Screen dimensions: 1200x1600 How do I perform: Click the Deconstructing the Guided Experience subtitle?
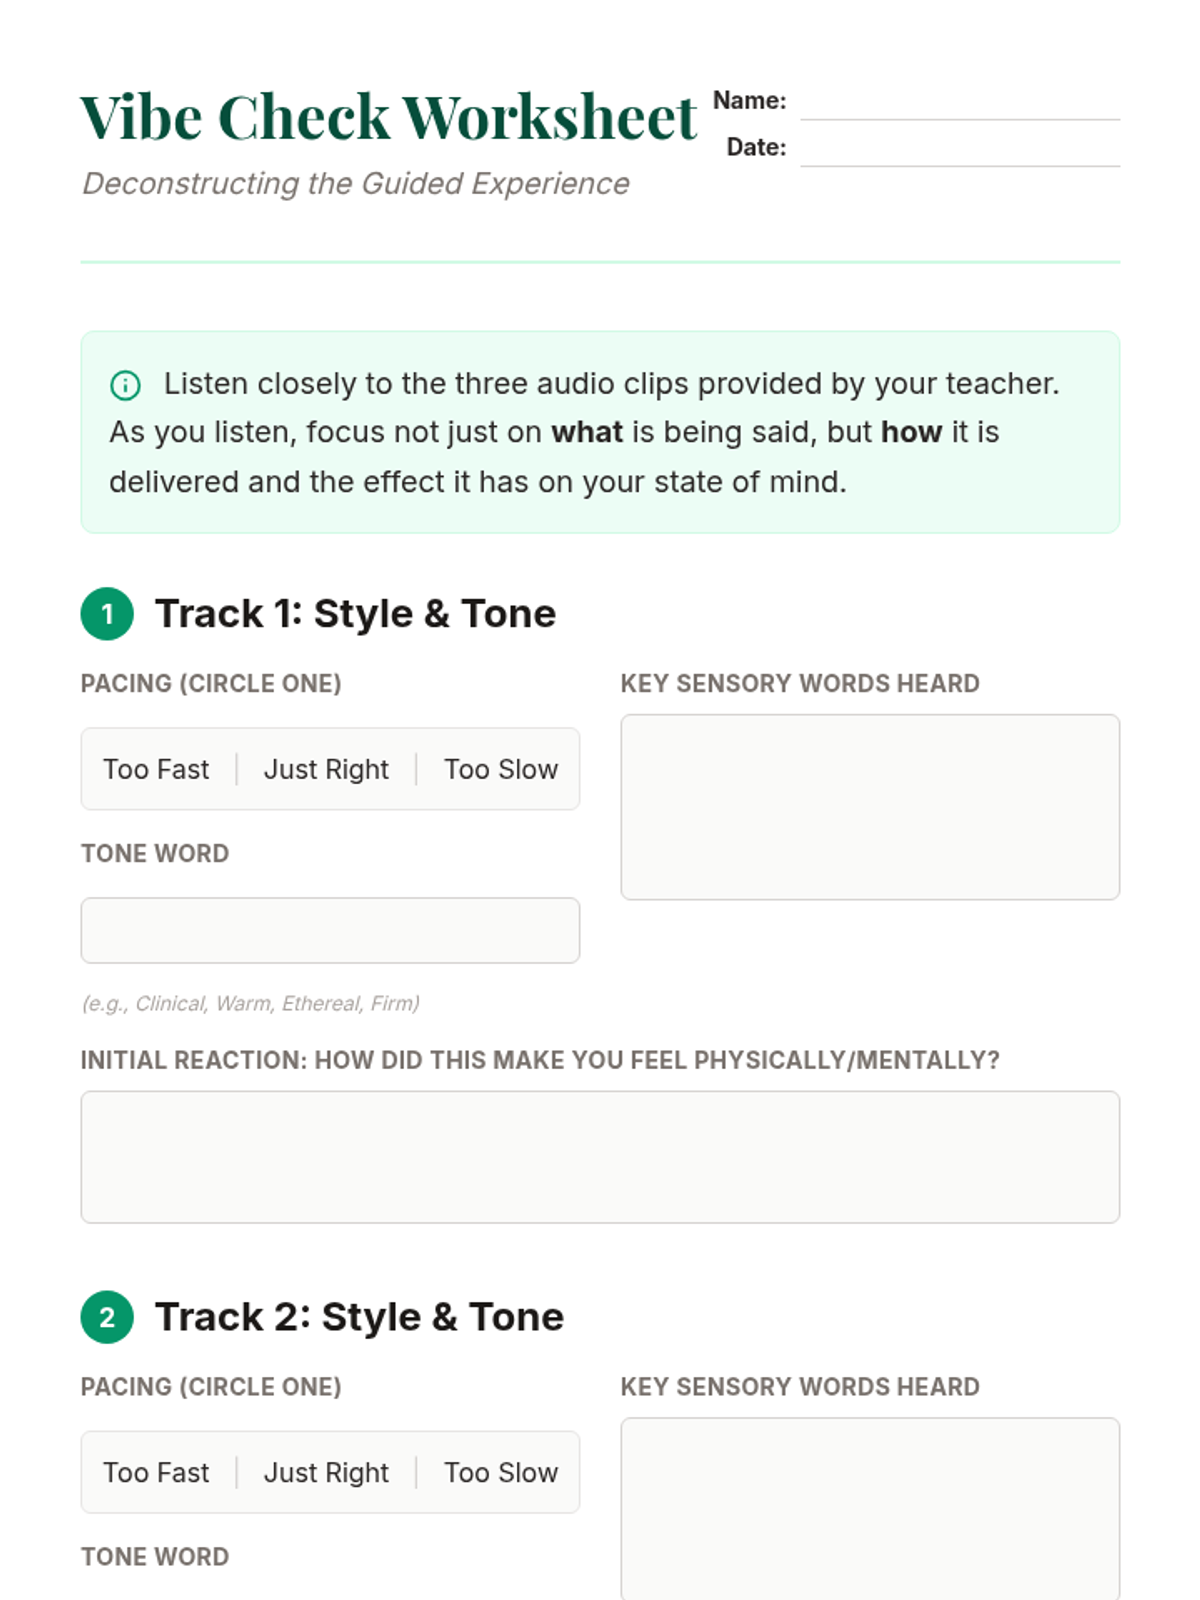point(356,184)
